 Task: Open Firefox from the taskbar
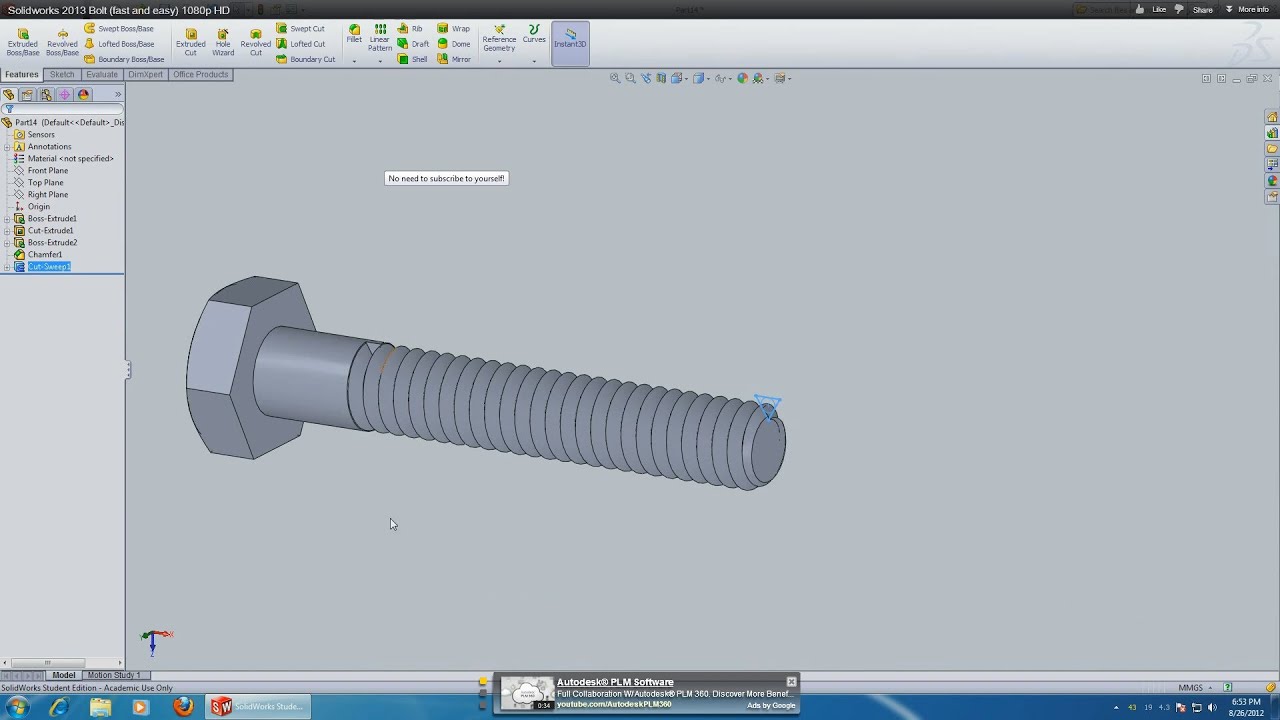183,707
